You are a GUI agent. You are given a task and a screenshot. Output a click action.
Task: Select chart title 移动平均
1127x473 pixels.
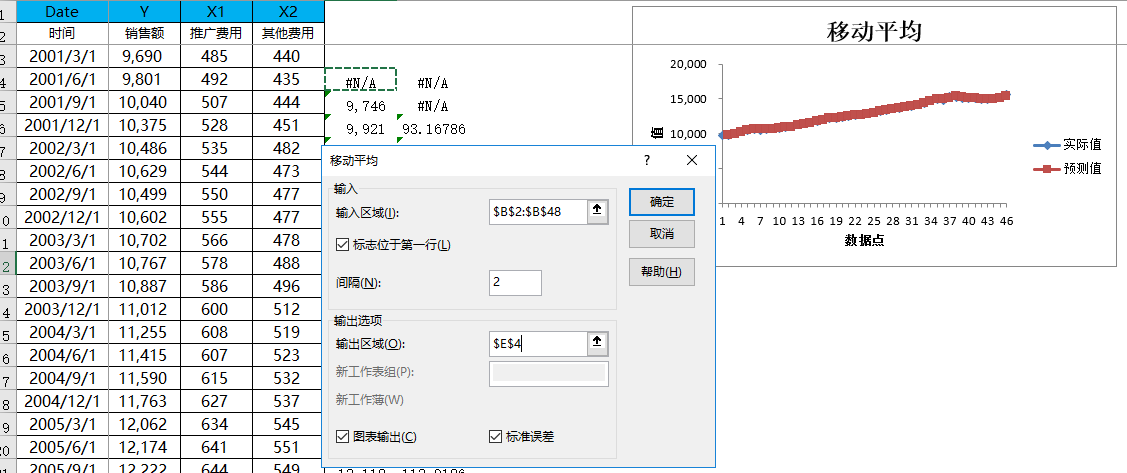pos(874,32)
